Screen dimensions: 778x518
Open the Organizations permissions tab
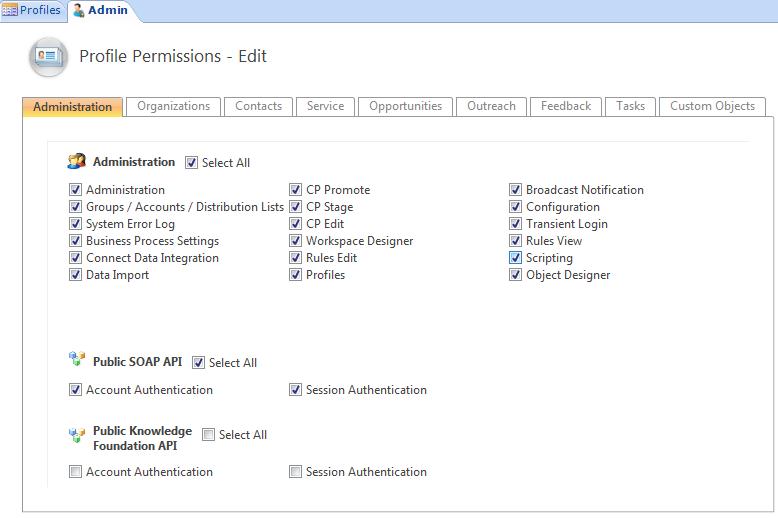(x=173, y=106)
